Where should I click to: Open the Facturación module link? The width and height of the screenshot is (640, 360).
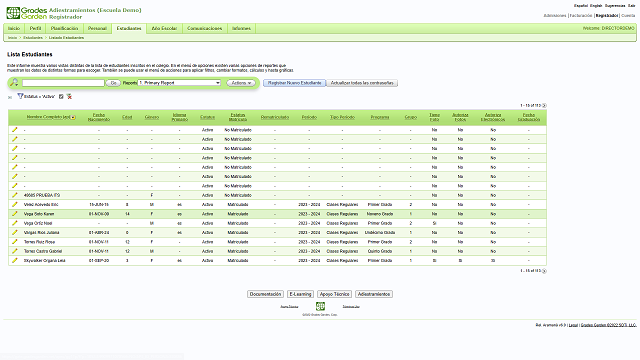(580, 16)
